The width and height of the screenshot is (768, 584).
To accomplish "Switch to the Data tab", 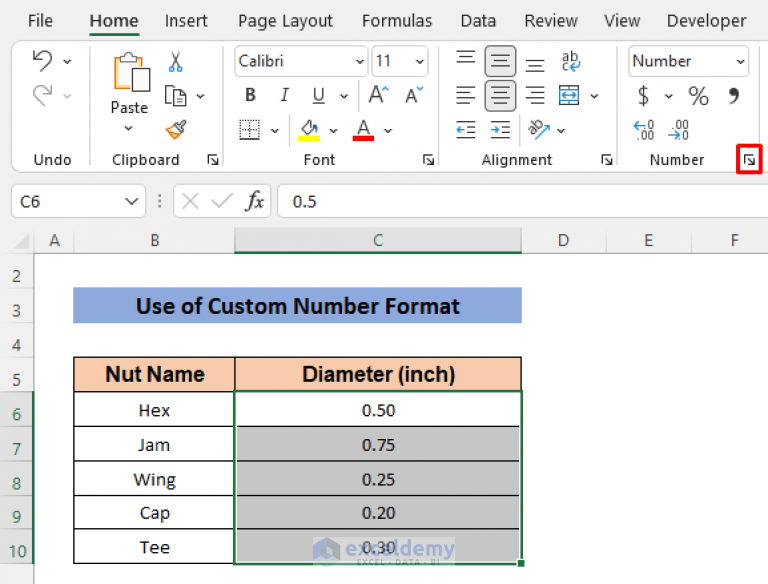I will click(478, 21).
